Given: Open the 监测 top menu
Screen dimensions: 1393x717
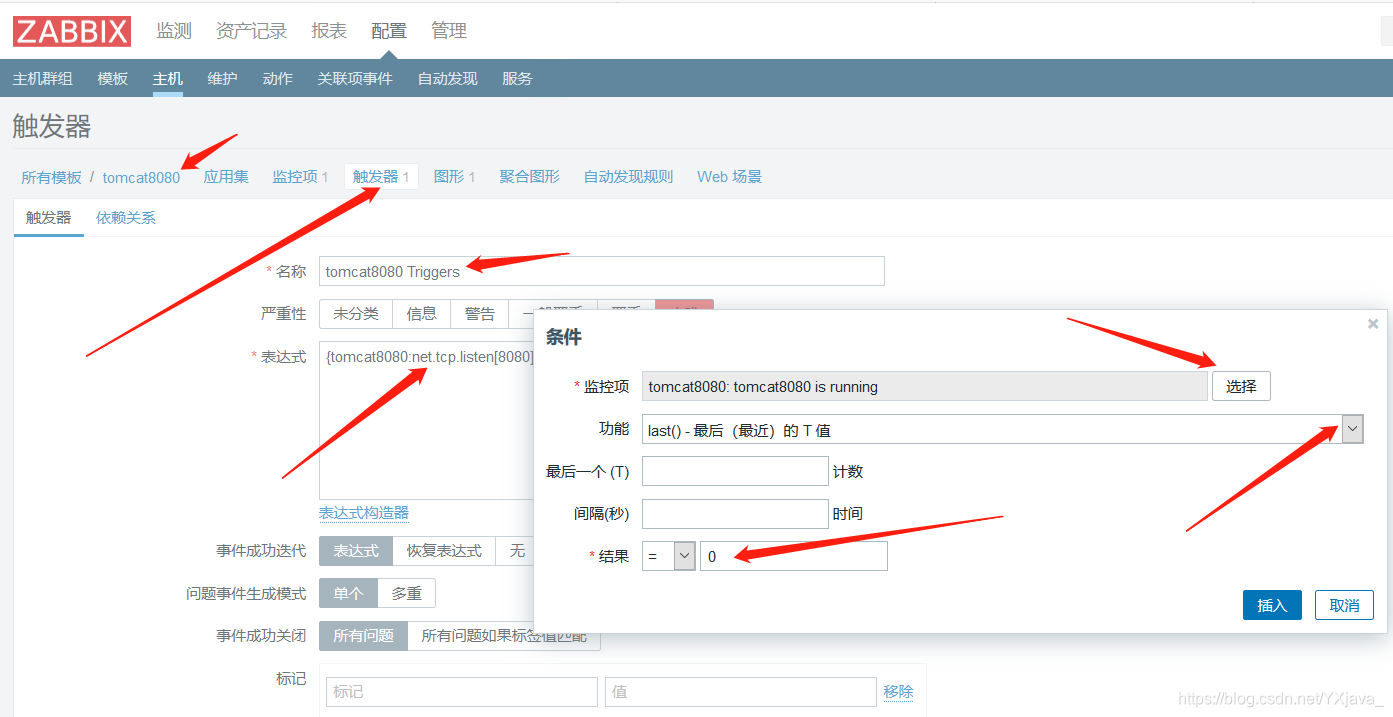Looking at the screenshot, I should click(x=174, y=31).
